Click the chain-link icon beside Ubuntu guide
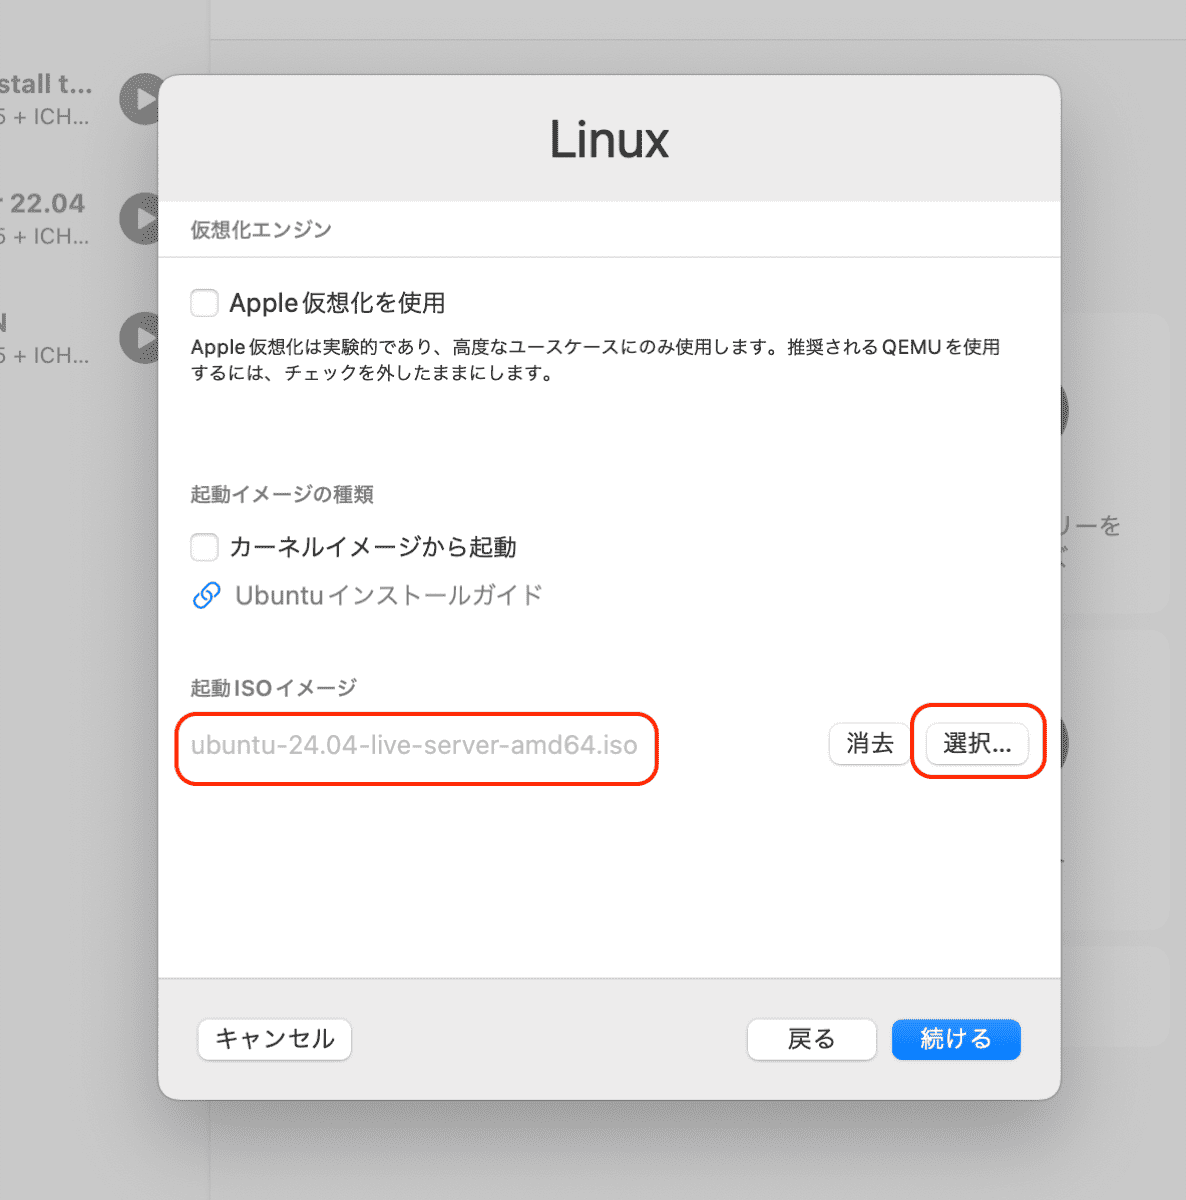 [x=206, y=596]
